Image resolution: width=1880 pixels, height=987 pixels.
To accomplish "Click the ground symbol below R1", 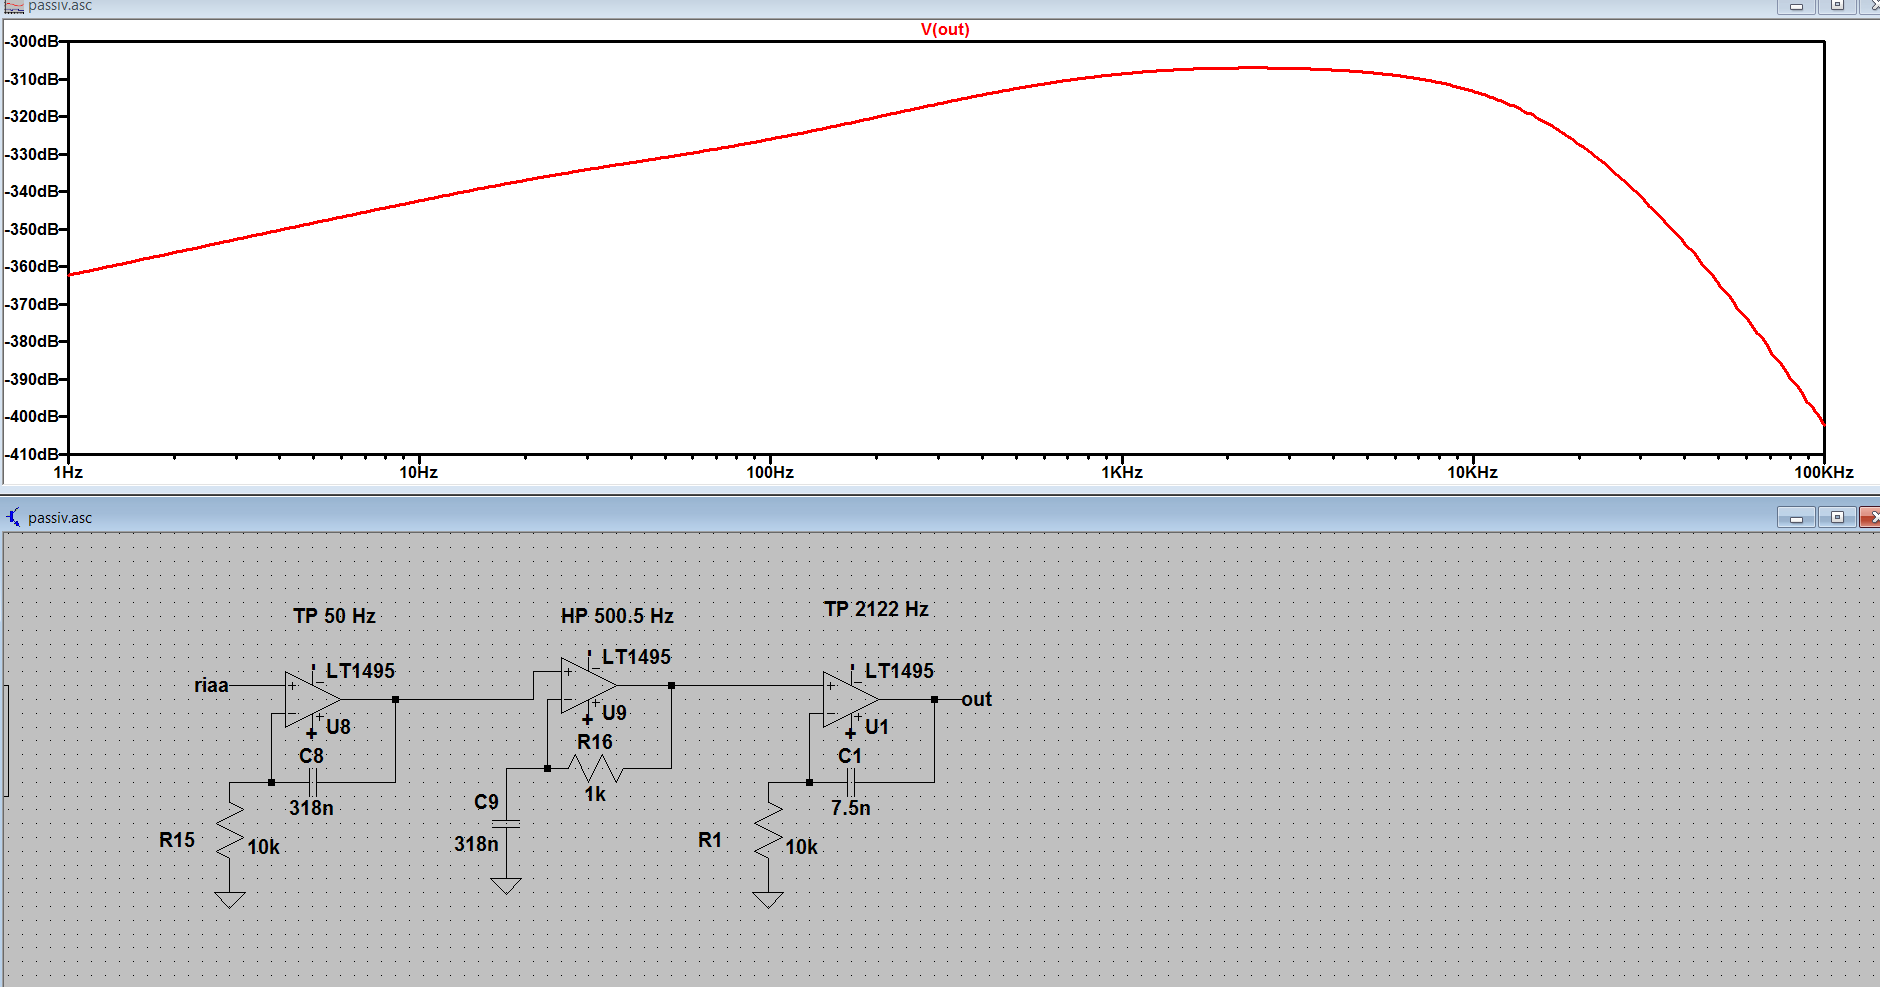I will pos(768,899).
